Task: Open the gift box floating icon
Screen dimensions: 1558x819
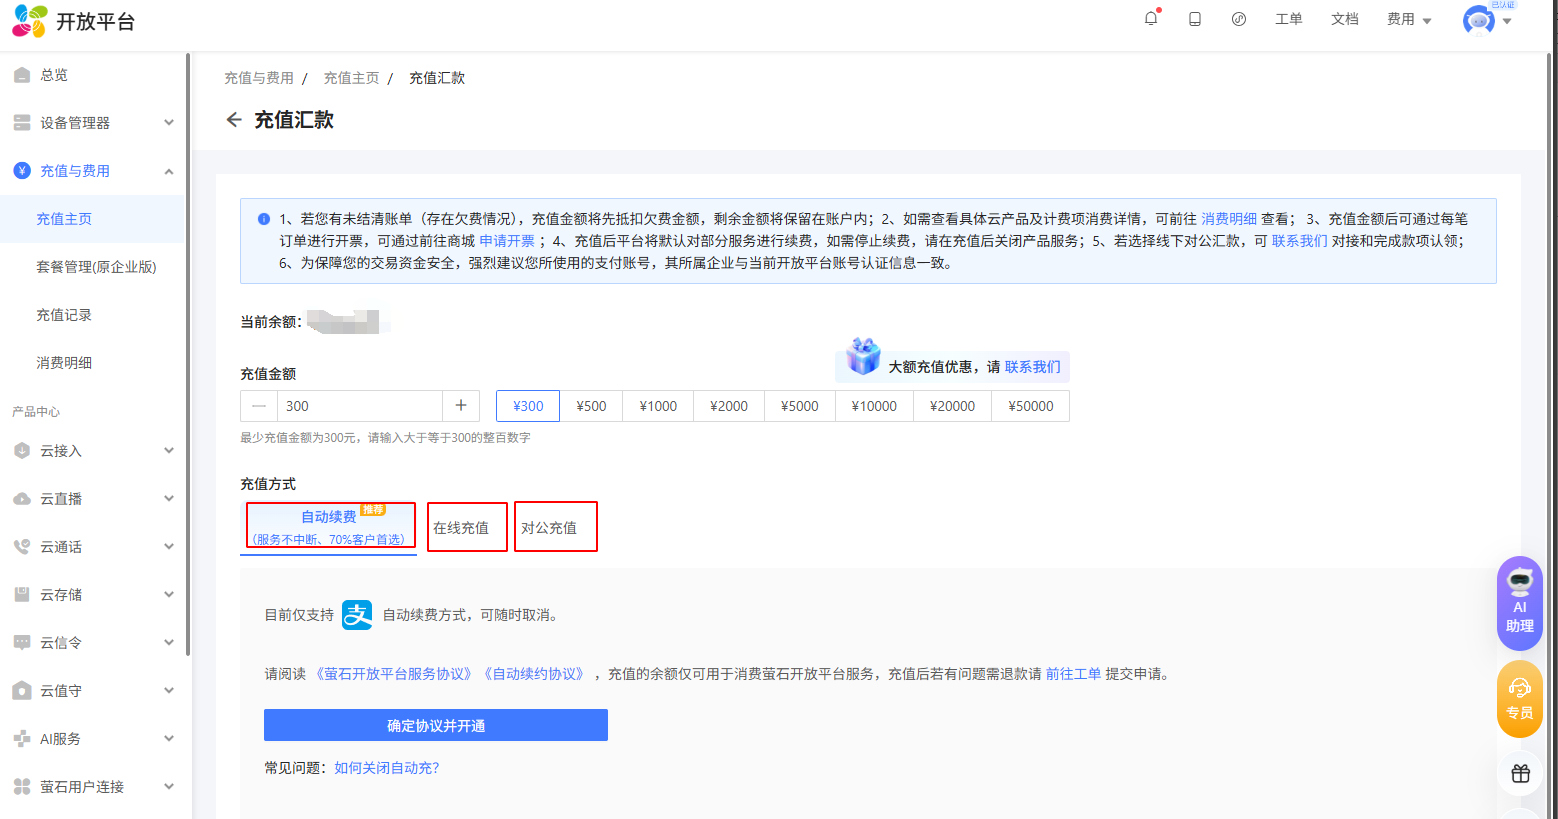Action: pos(1520,773)
